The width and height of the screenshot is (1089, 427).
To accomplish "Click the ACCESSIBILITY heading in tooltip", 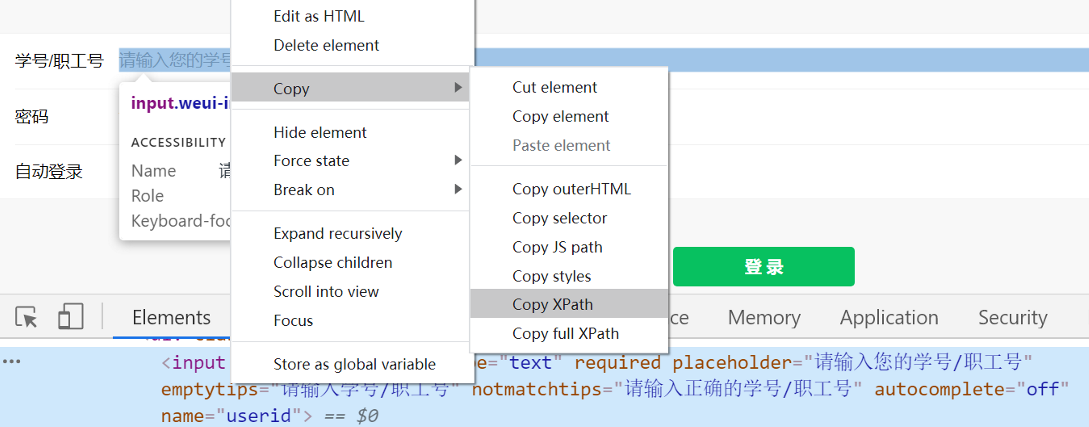I will (178, 142).
